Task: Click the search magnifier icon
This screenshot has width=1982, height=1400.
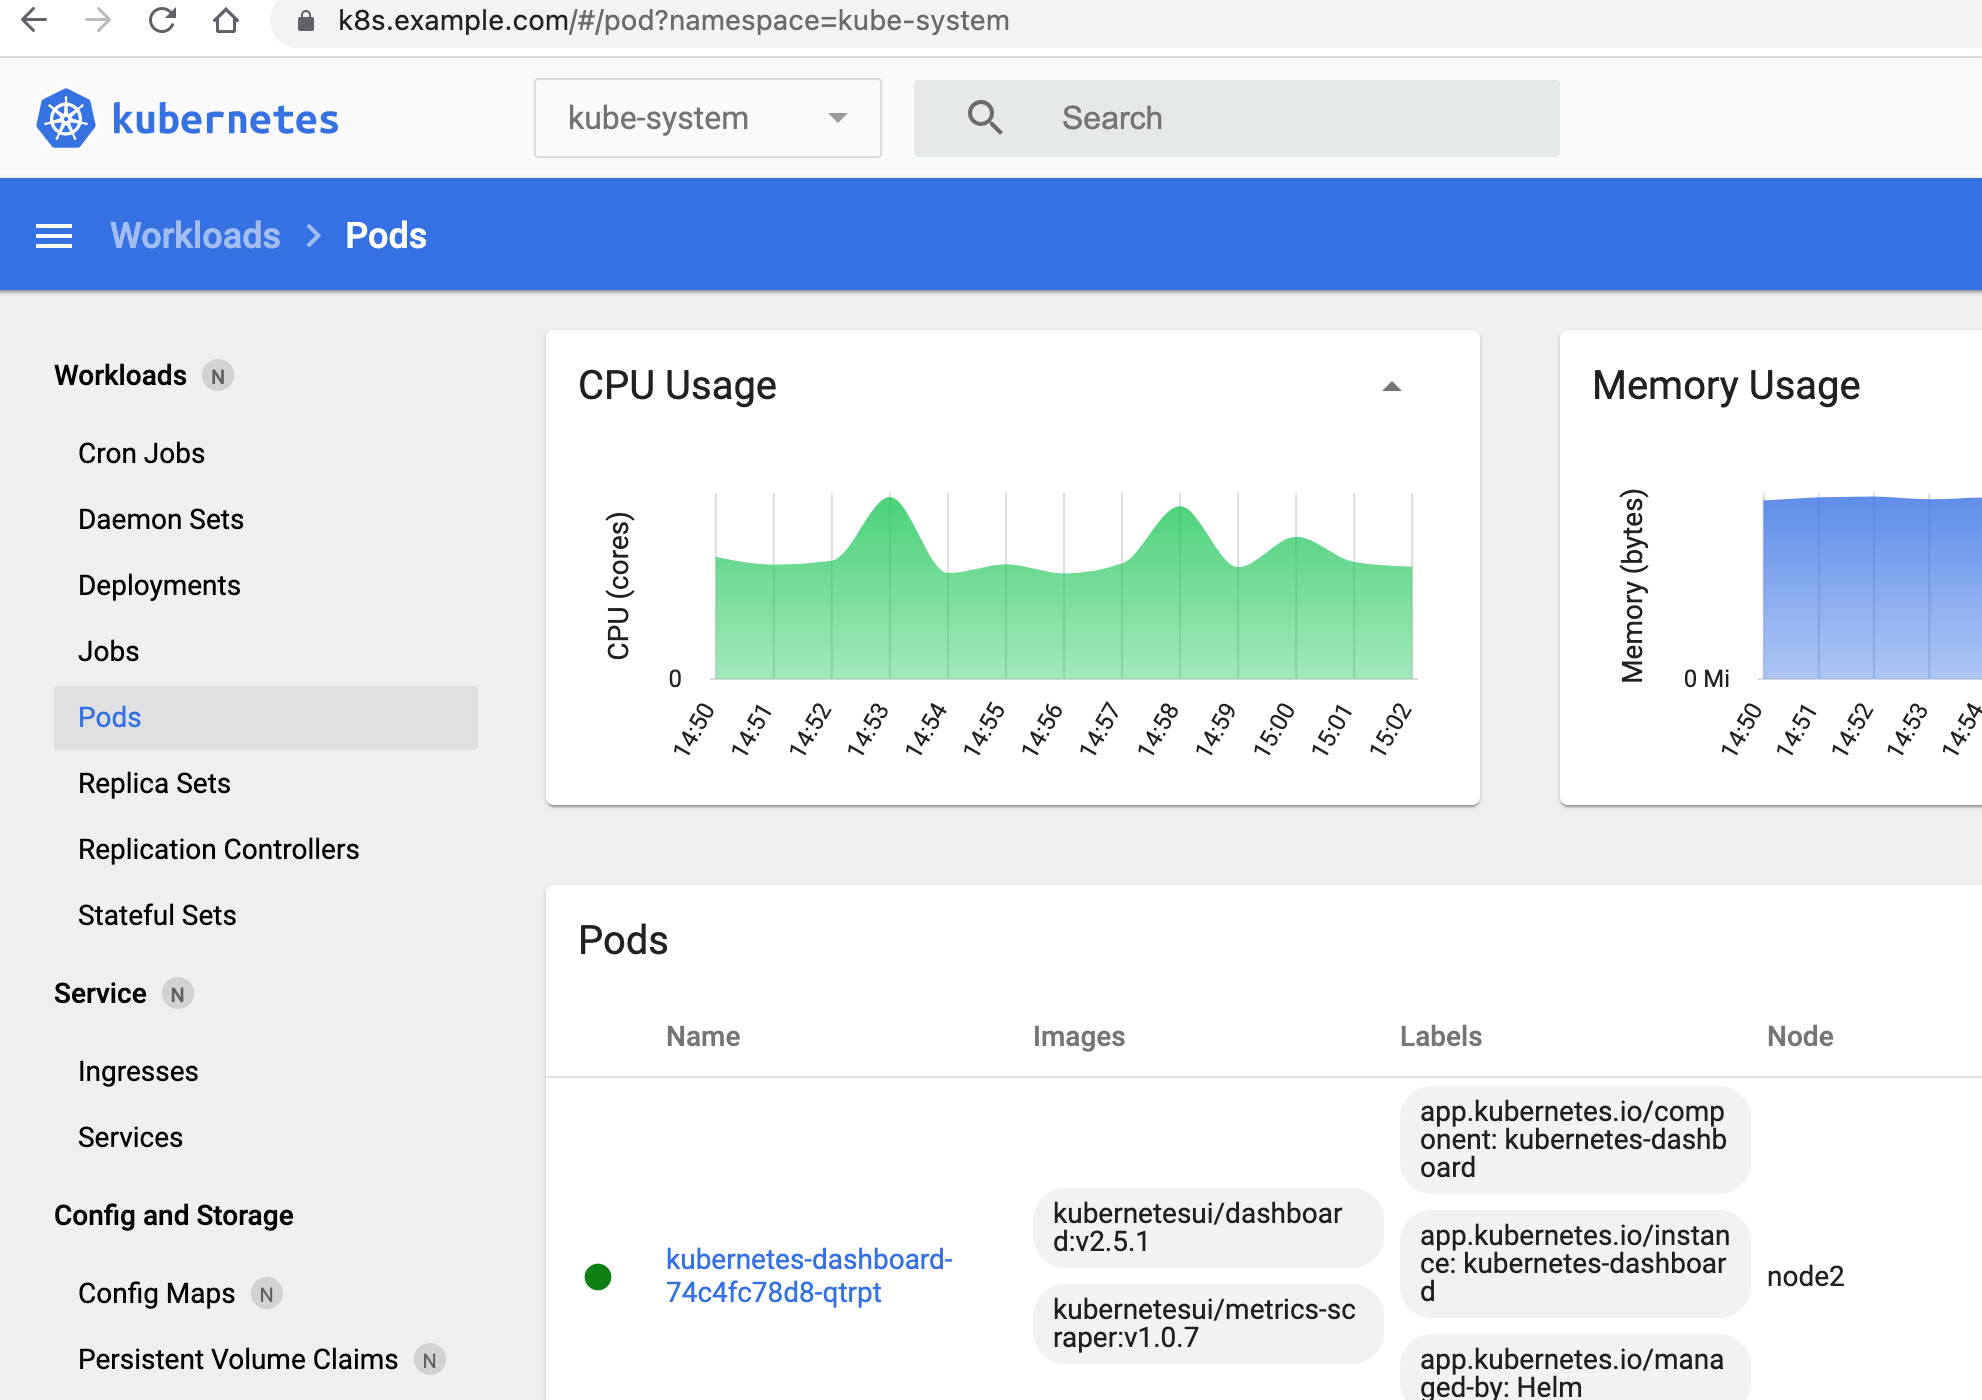Action: (984, 118)
